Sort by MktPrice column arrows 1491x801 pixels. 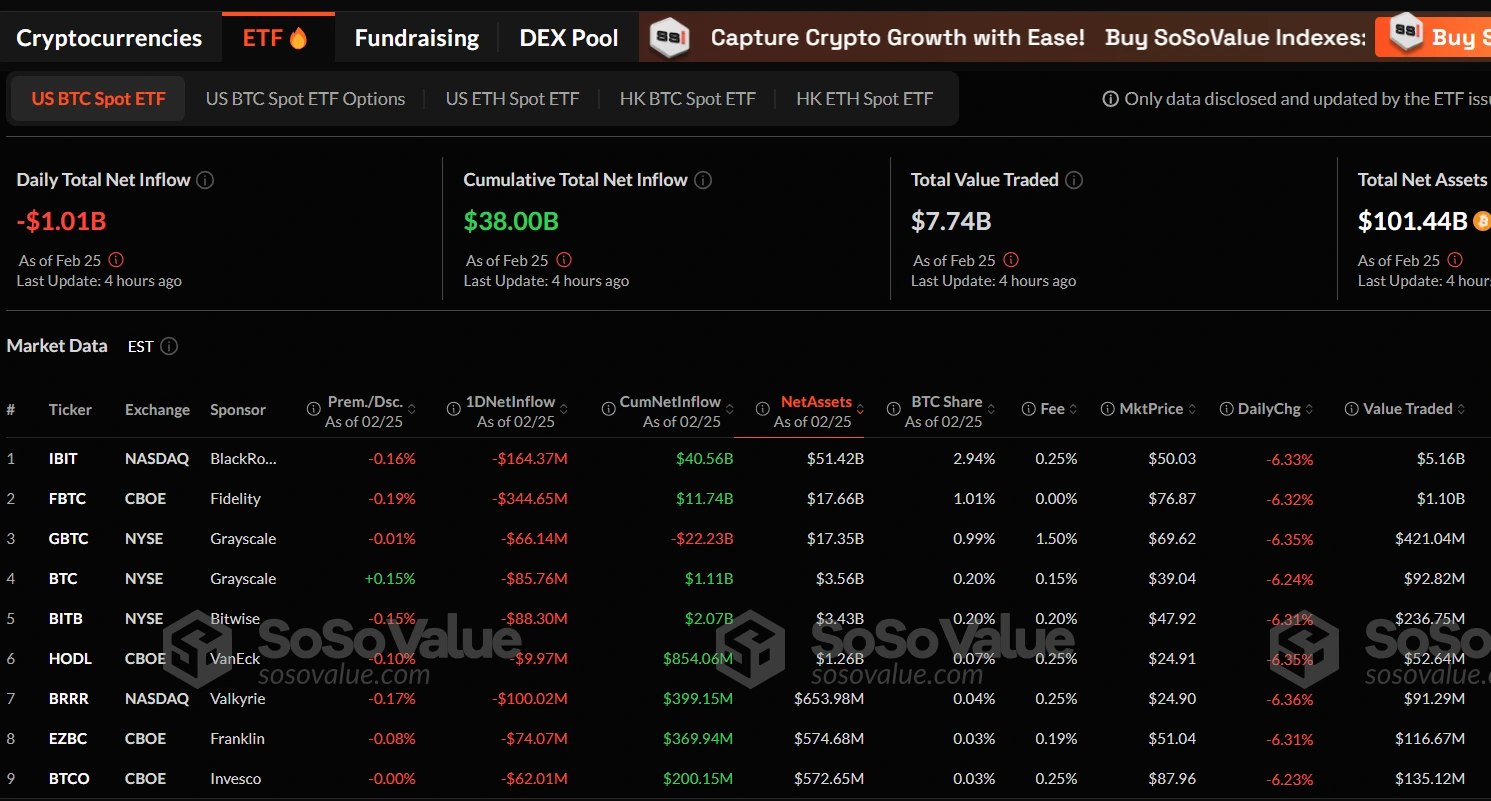click(1193, 409)
